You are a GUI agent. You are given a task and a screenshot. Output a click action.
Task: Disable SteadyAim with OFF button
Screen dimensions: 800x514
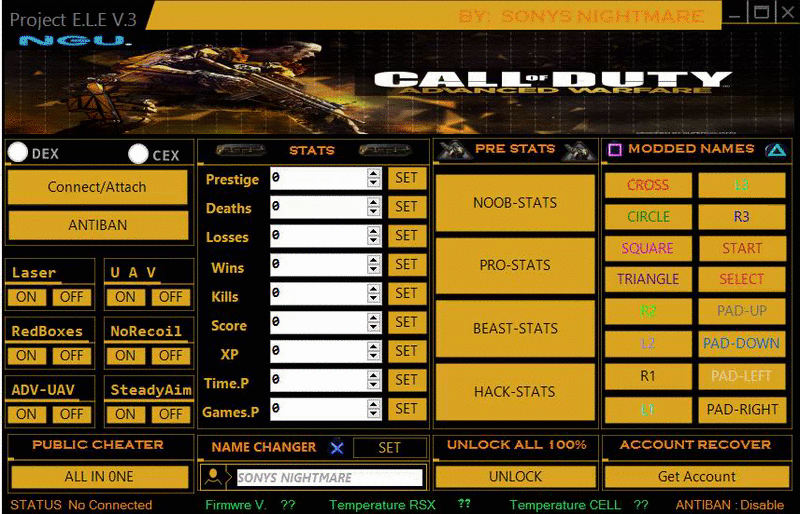click(x=171, y=414)
